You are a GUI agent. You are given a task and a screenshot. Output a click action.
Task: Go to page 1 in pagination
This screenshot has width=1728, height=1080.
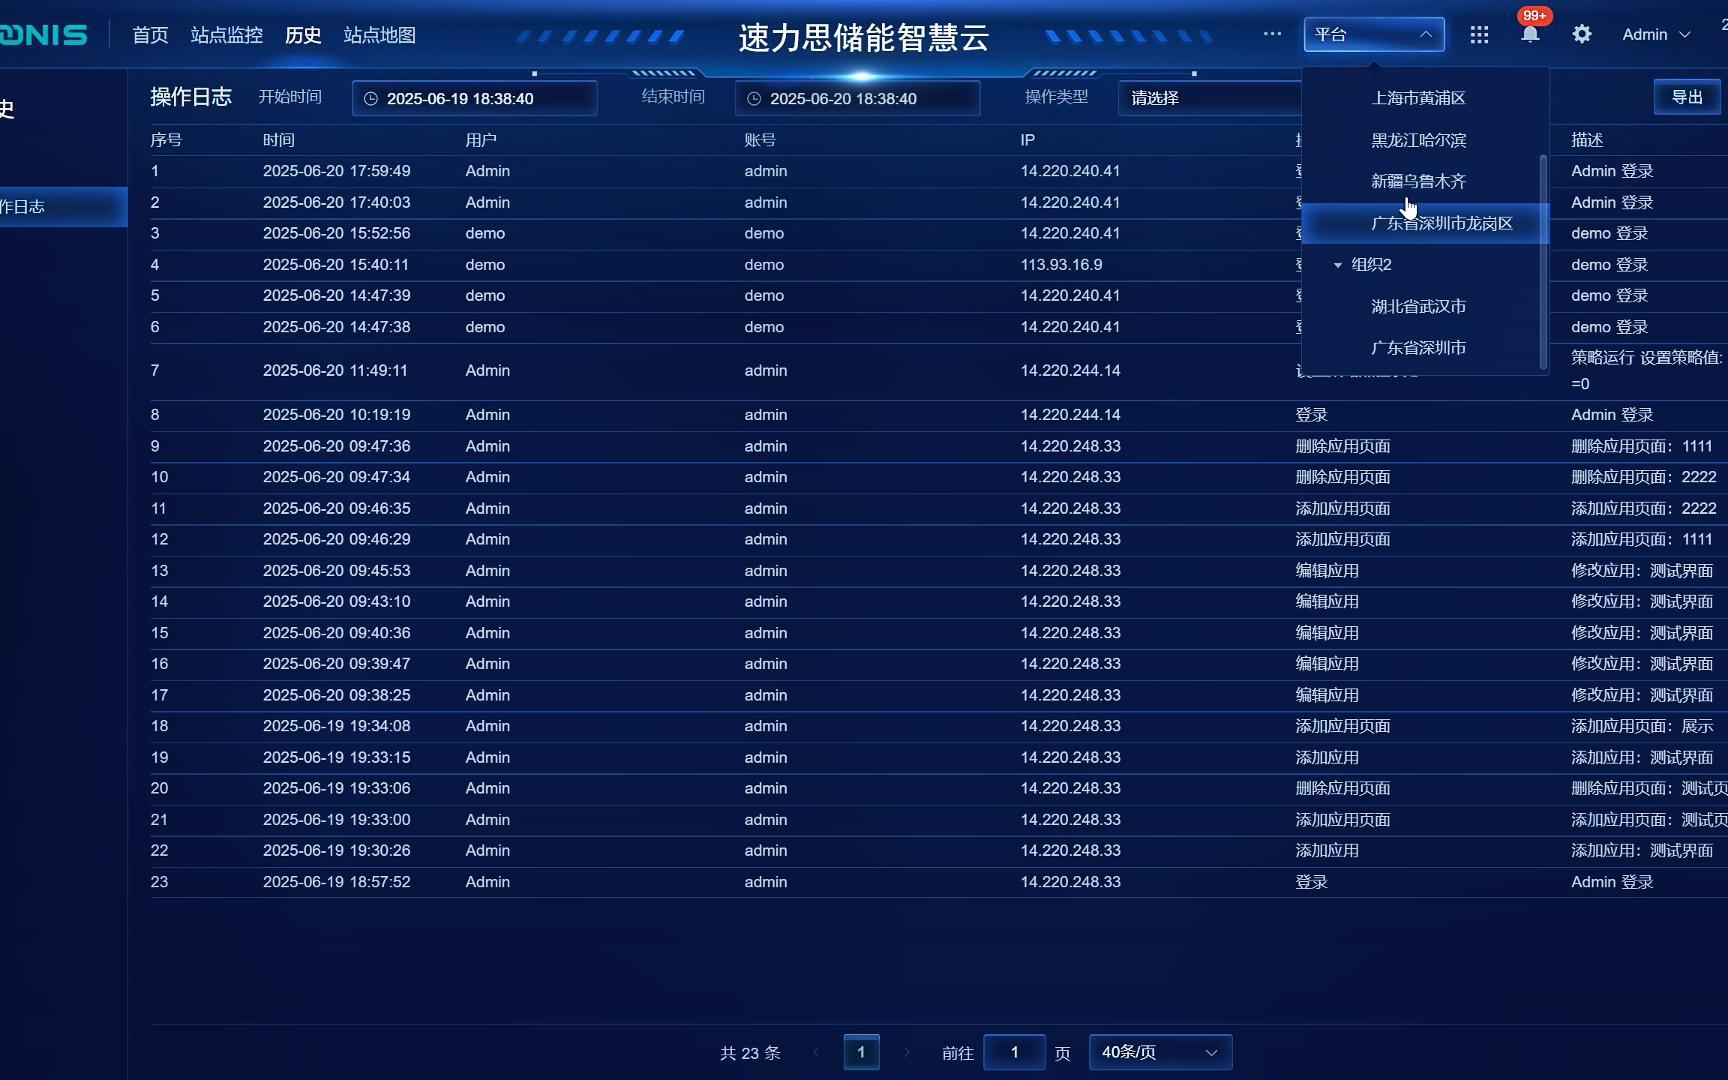coord(861,1052)
